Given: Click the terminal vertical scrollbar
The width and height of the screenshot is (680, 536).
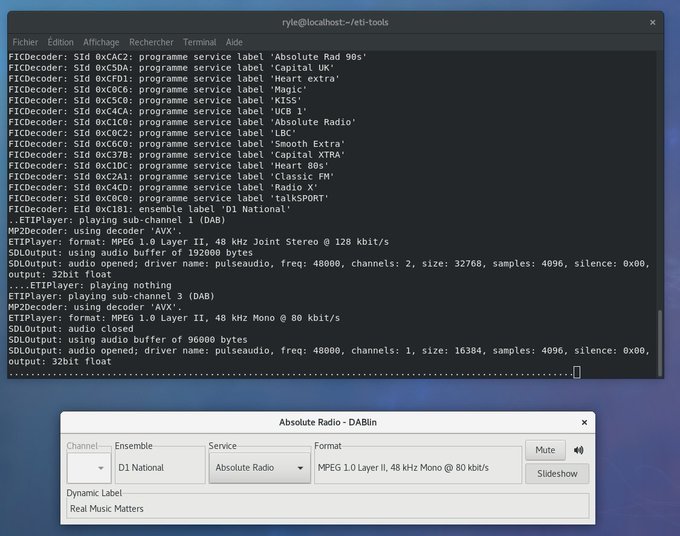Looking at the screenshot, I should (x=660, y=343).
